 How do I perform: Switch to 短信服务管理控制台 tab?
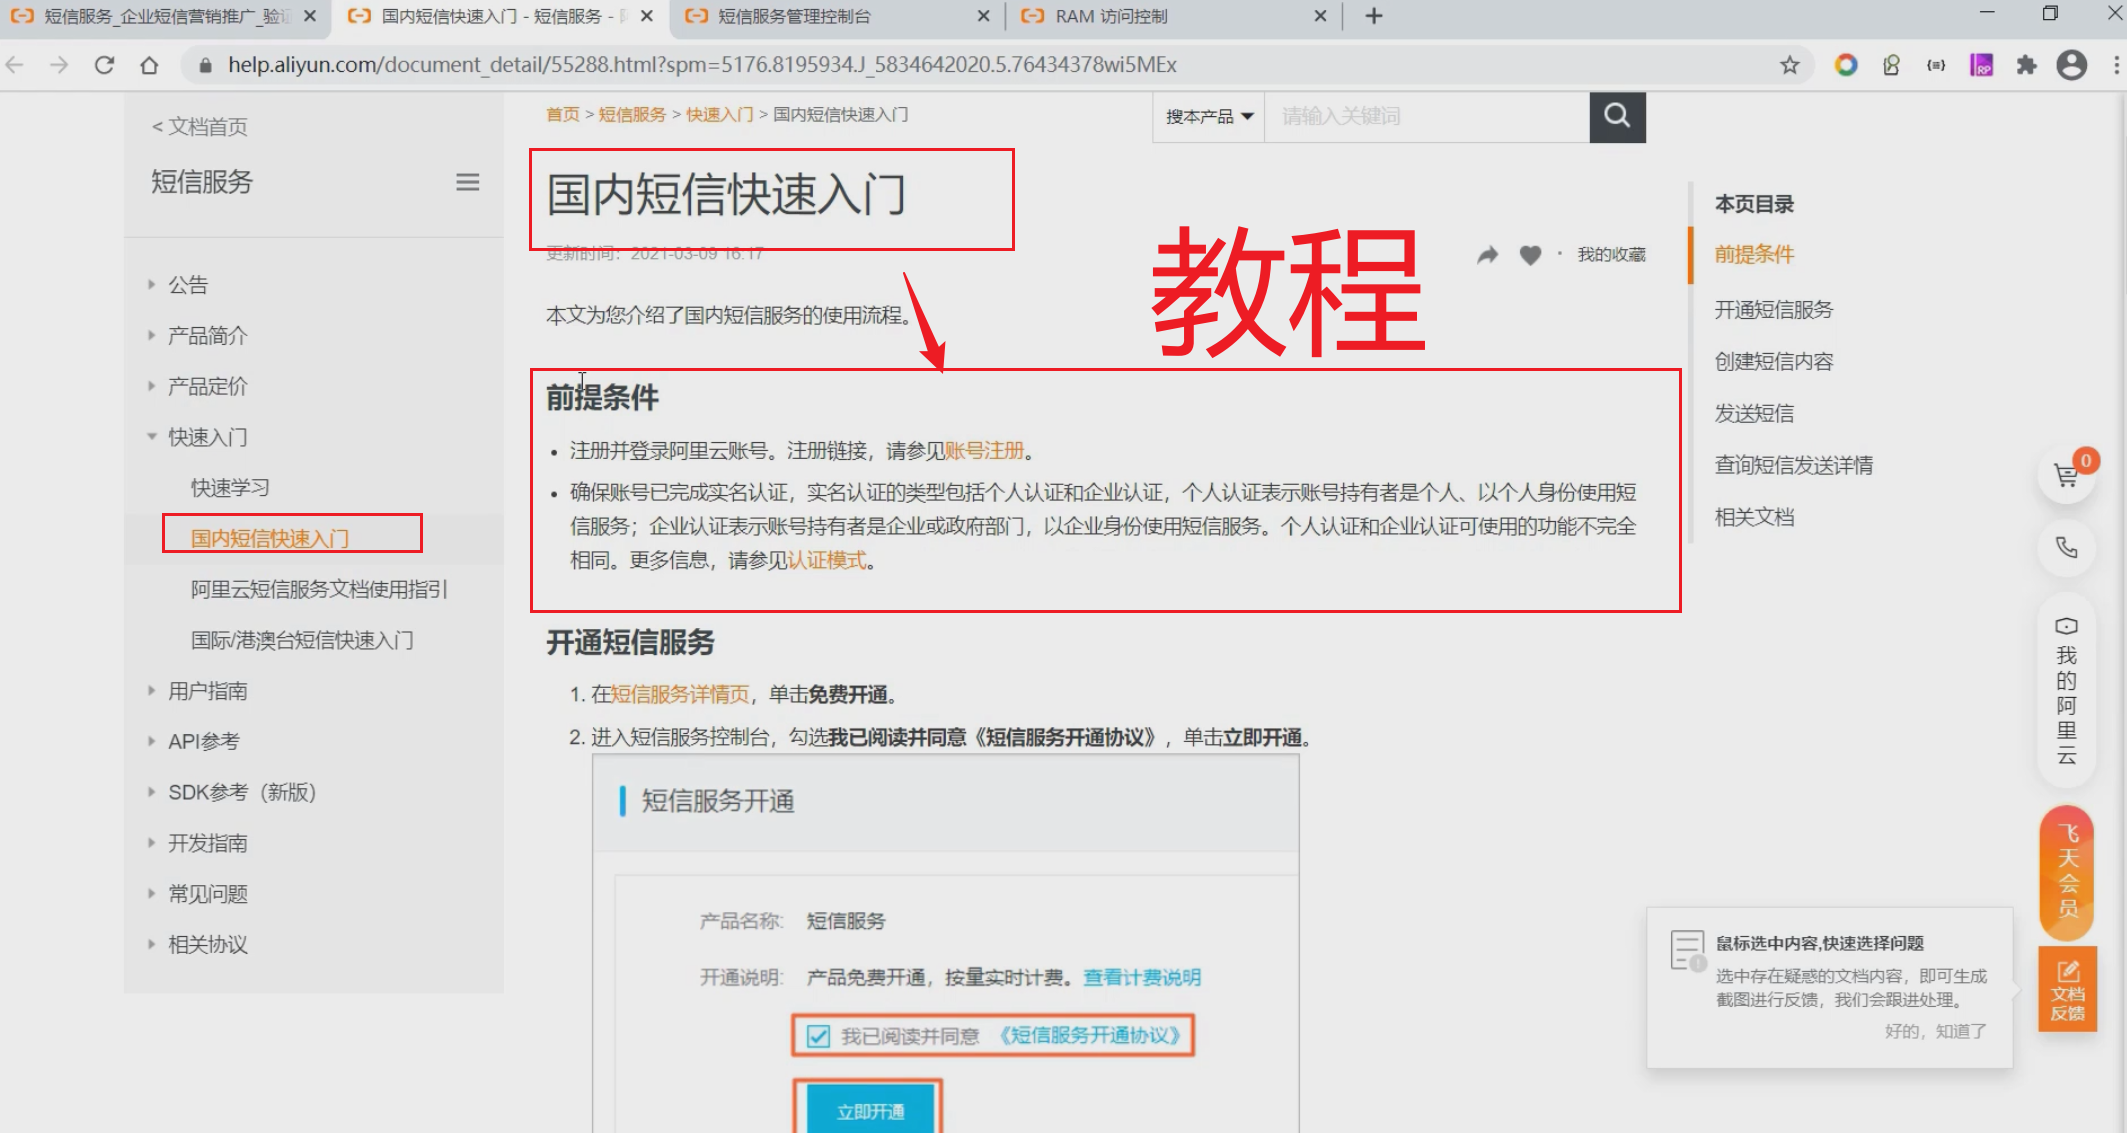794,16
